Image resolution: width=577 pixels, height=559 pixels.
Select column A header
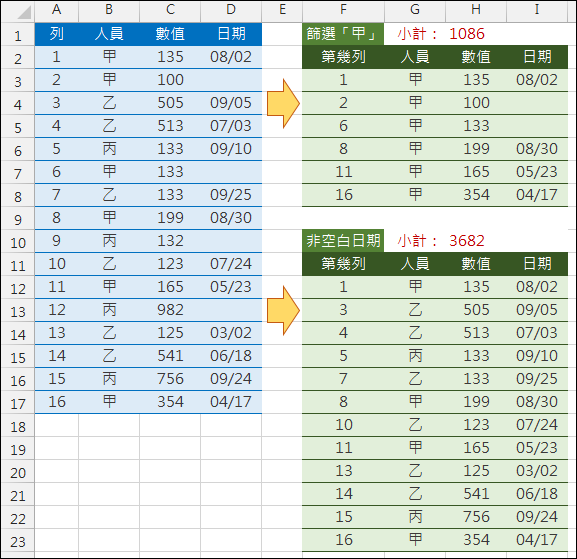coord(56,10)
